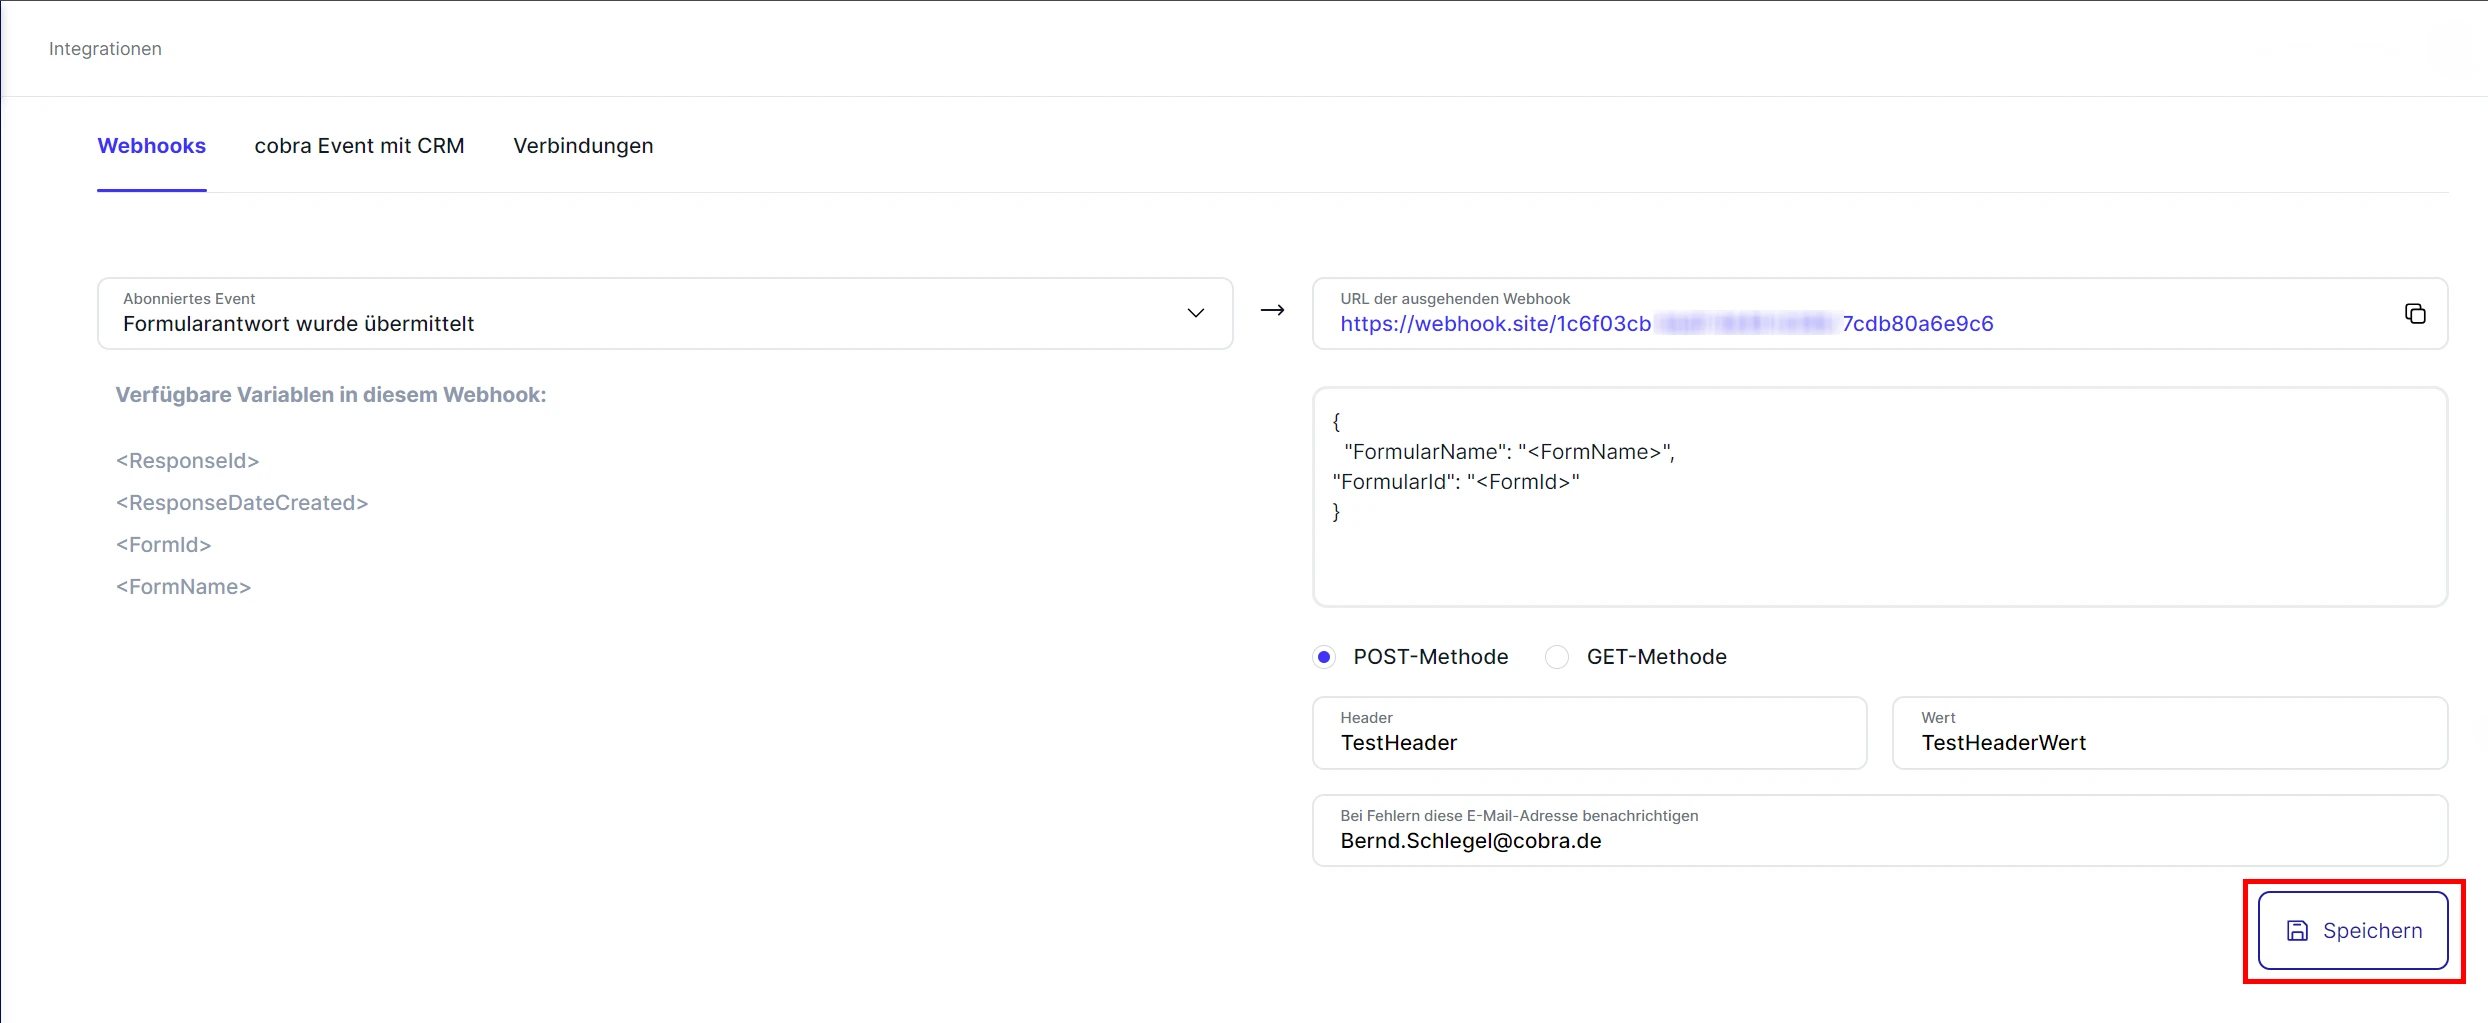The height and width of the screenshot is (1023, 2488).
Task: Click the arrow icon between event and URL
Action: click(x=1272, y=311)
